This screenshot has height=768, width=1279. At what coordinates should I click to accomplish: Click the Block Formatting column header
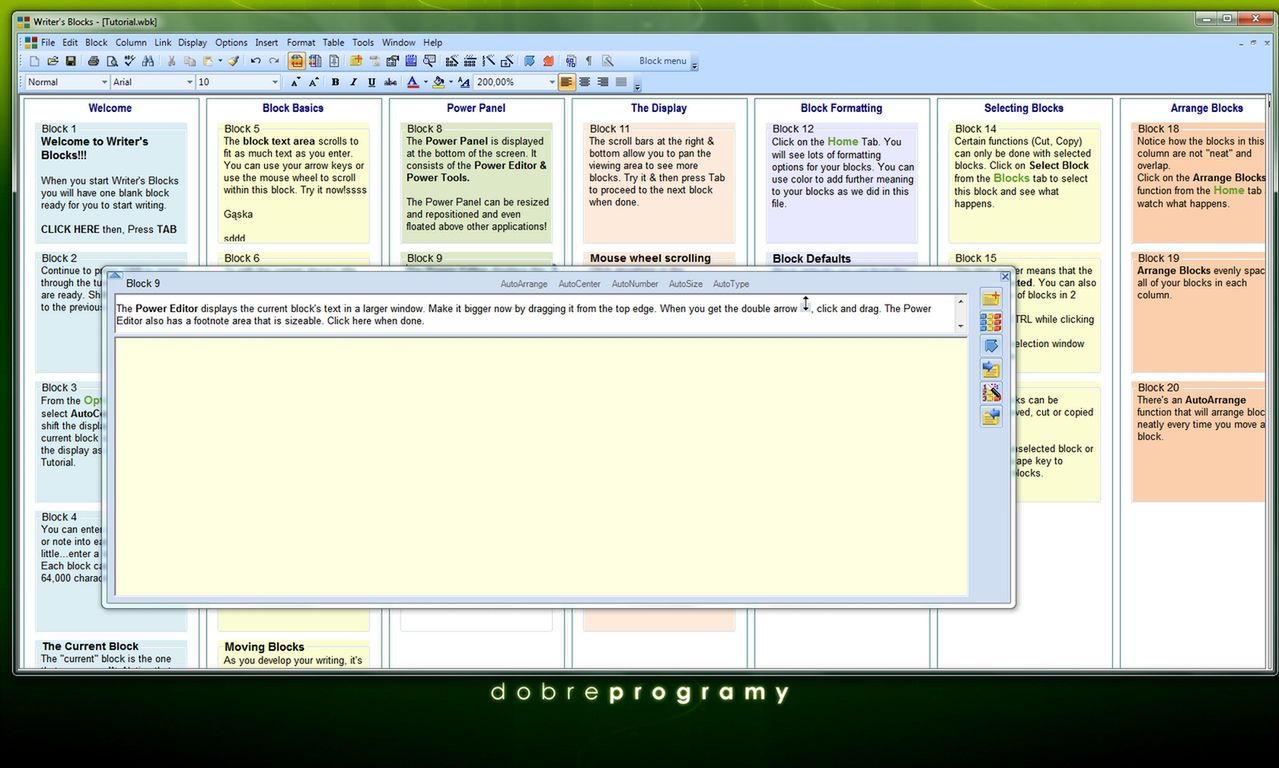click(x=841, y=108)
